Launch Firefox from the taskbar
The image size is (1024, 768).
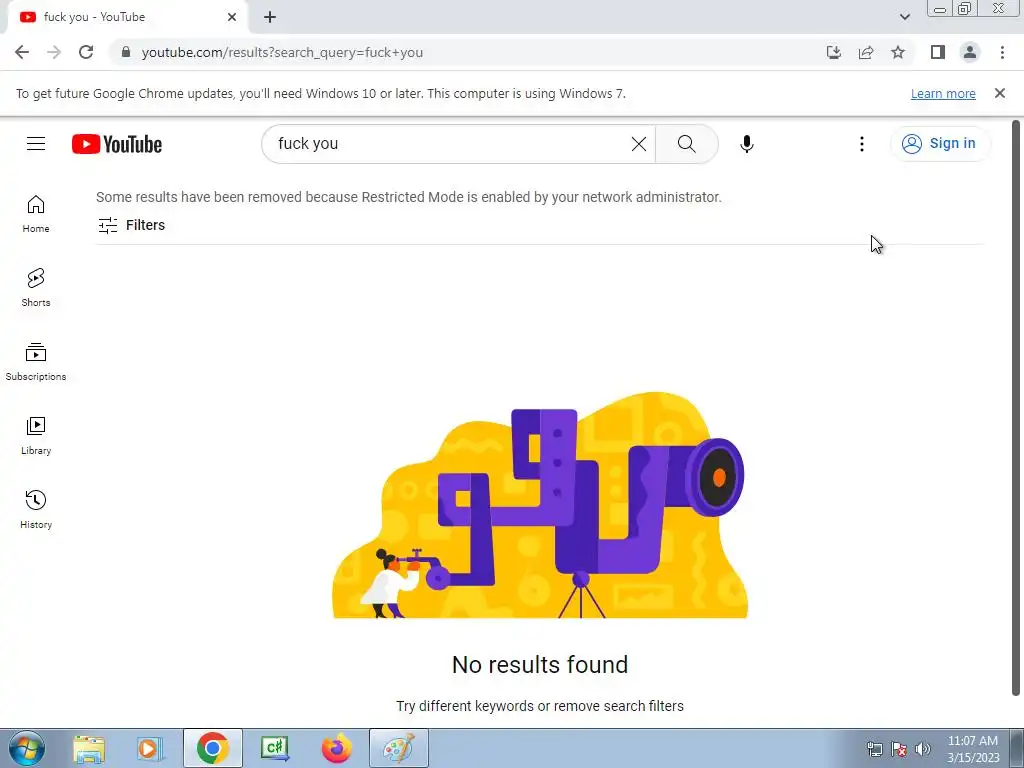(337, 748)
